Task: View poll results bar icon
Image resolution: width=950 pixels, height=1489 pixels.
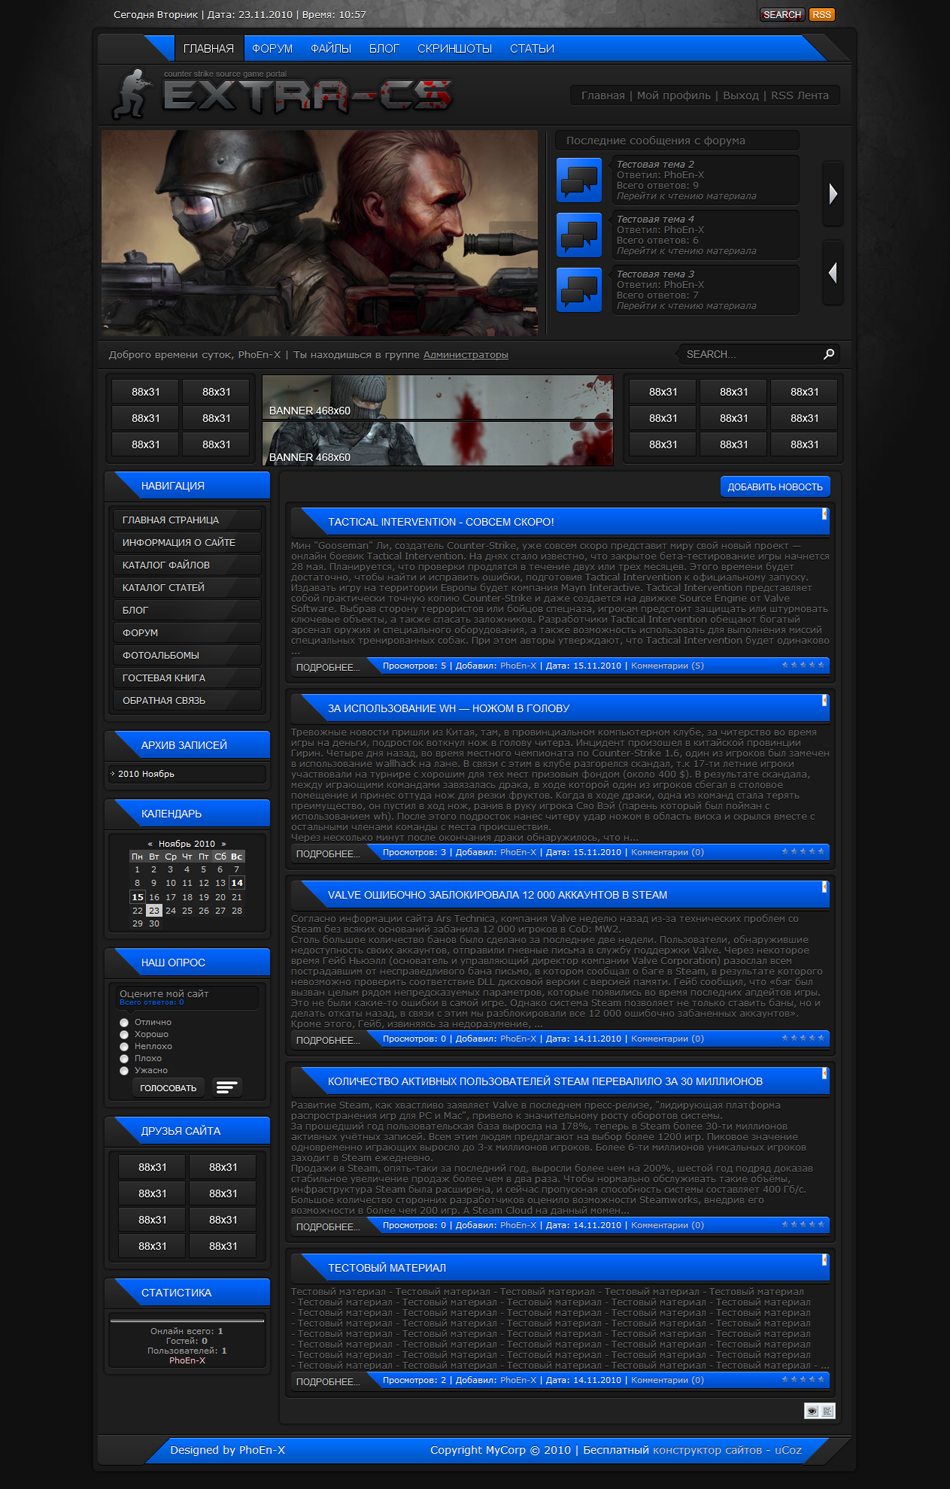Action: point(227,1087)
